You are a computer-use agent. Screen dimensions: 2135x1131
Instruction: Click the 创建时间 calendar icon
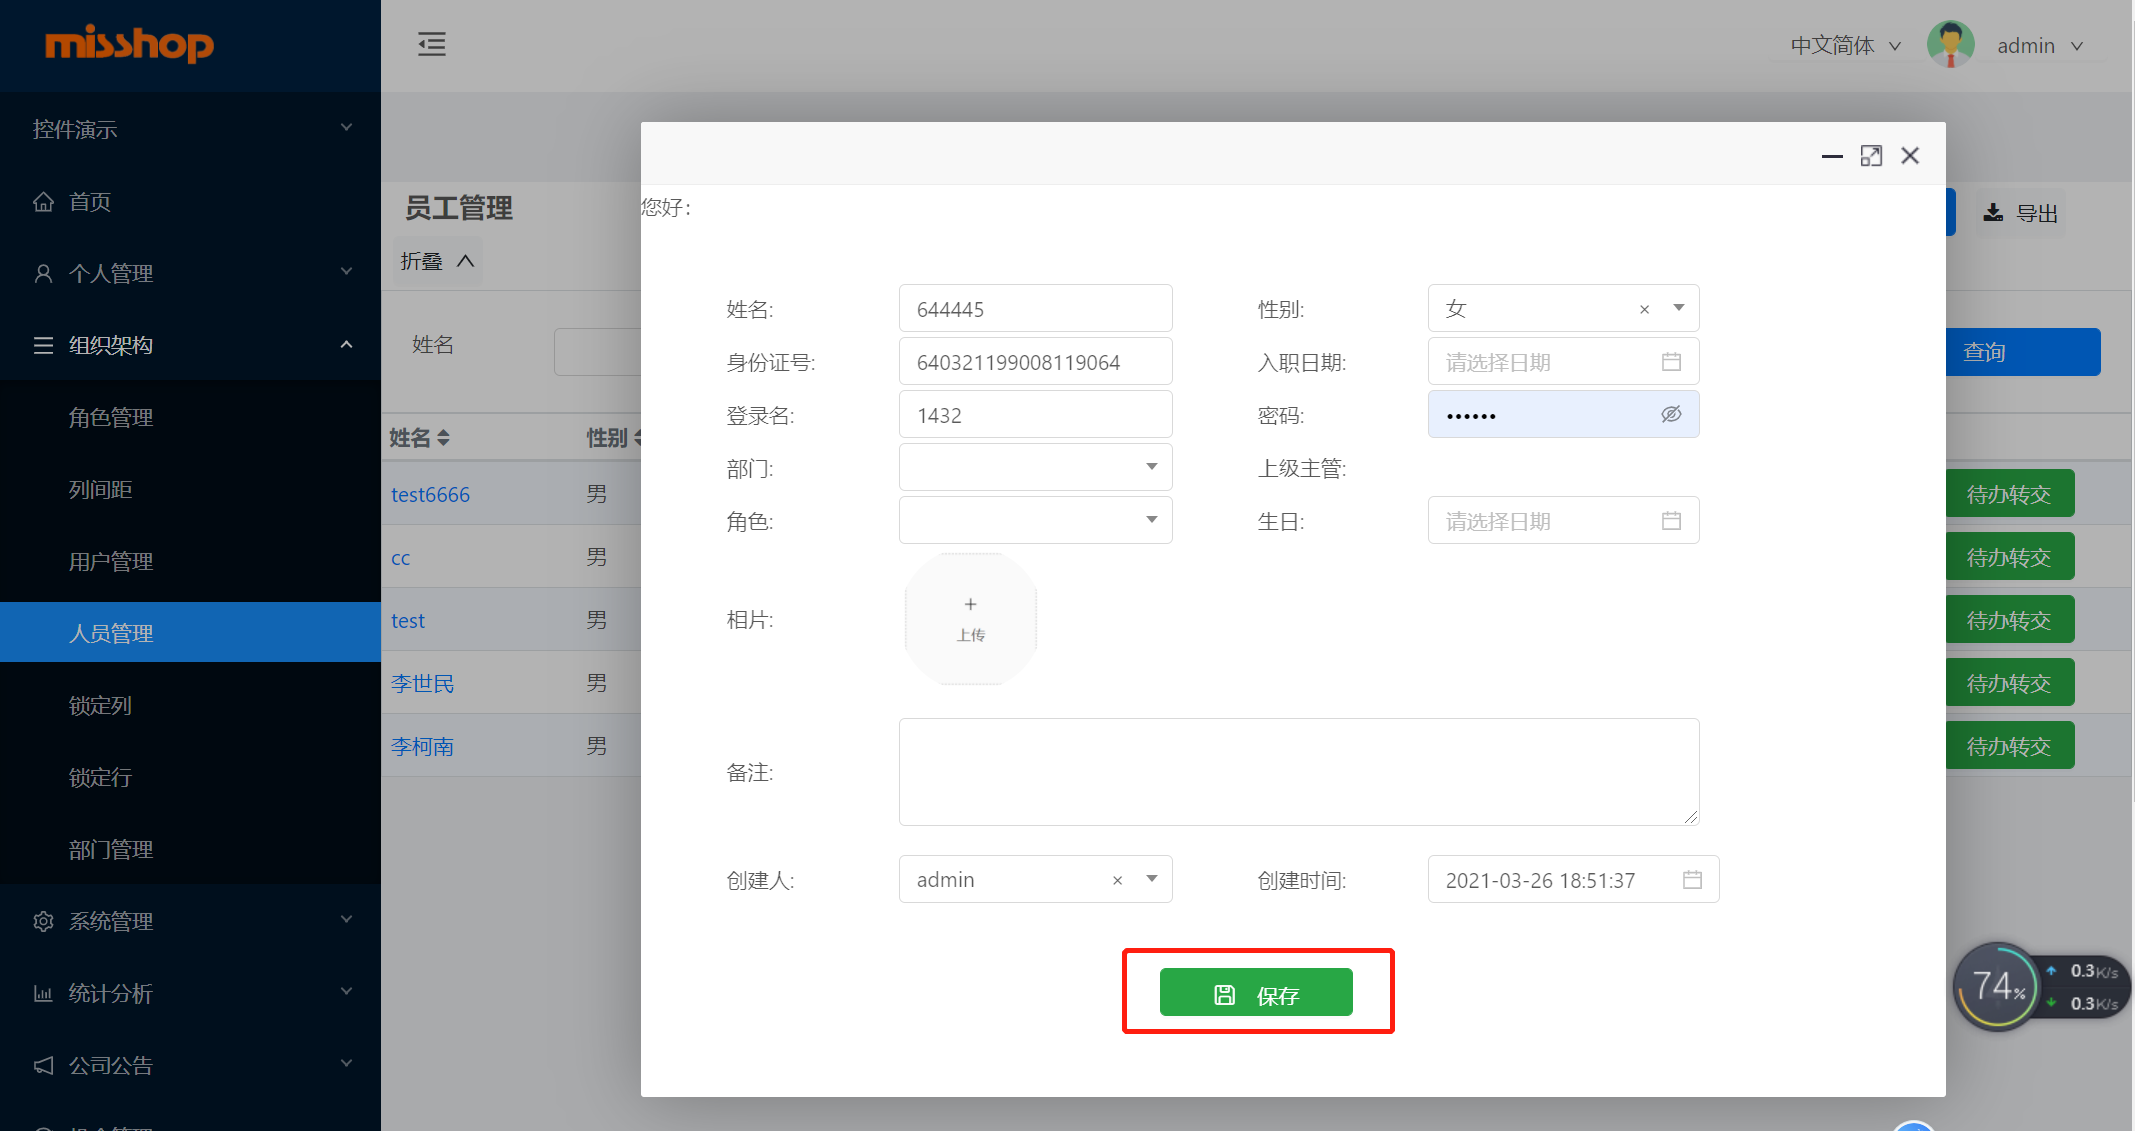(1691, 880)
